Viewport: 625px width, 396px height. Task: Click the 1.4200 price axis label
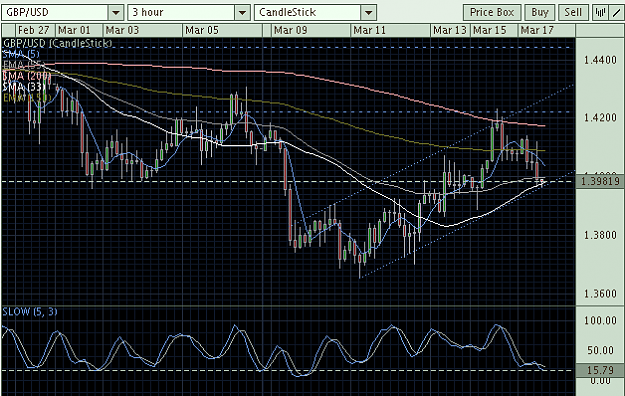click(600, 118)
